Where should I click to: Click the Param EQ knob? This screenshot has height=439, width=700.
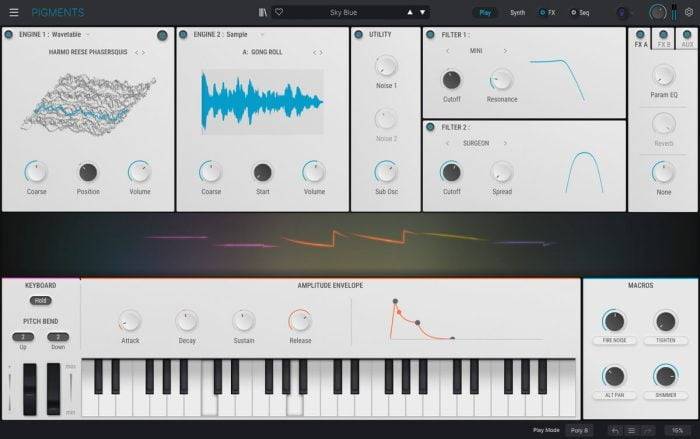[663, 76]
